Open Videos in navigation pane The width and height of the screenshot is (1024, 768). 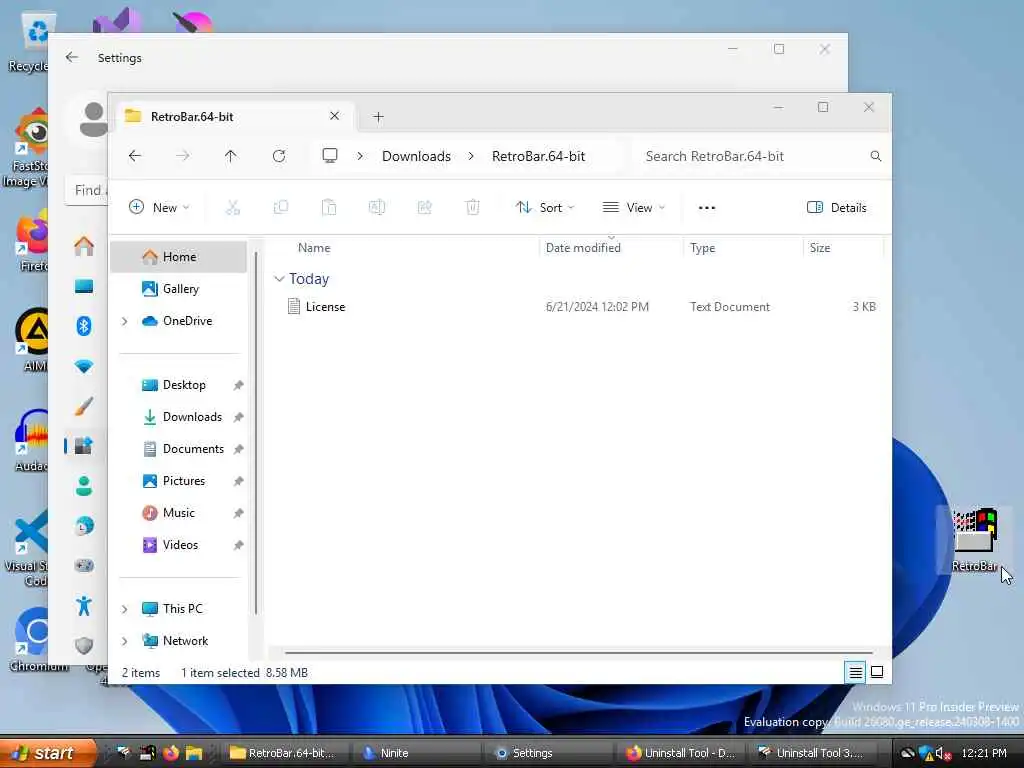pyautogui.click(x=179, y=545)
